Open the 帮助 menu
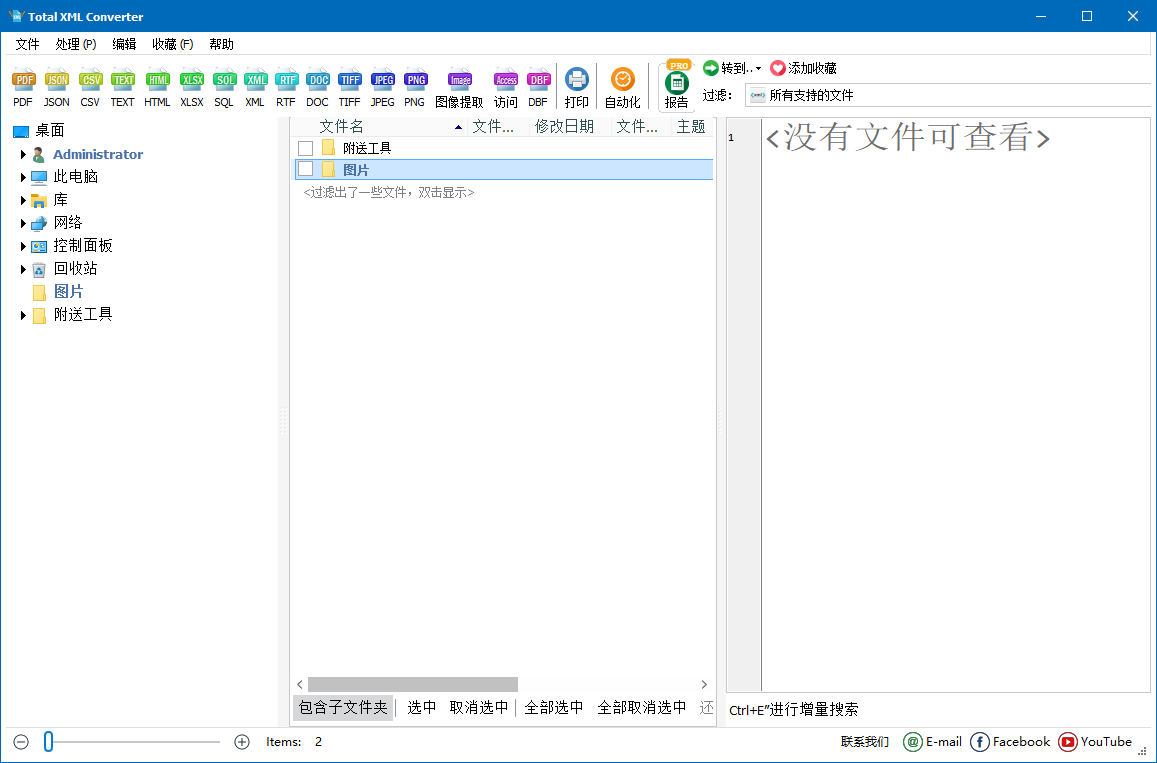Viewport: 1157px width, 763px height. coord(221,43)
